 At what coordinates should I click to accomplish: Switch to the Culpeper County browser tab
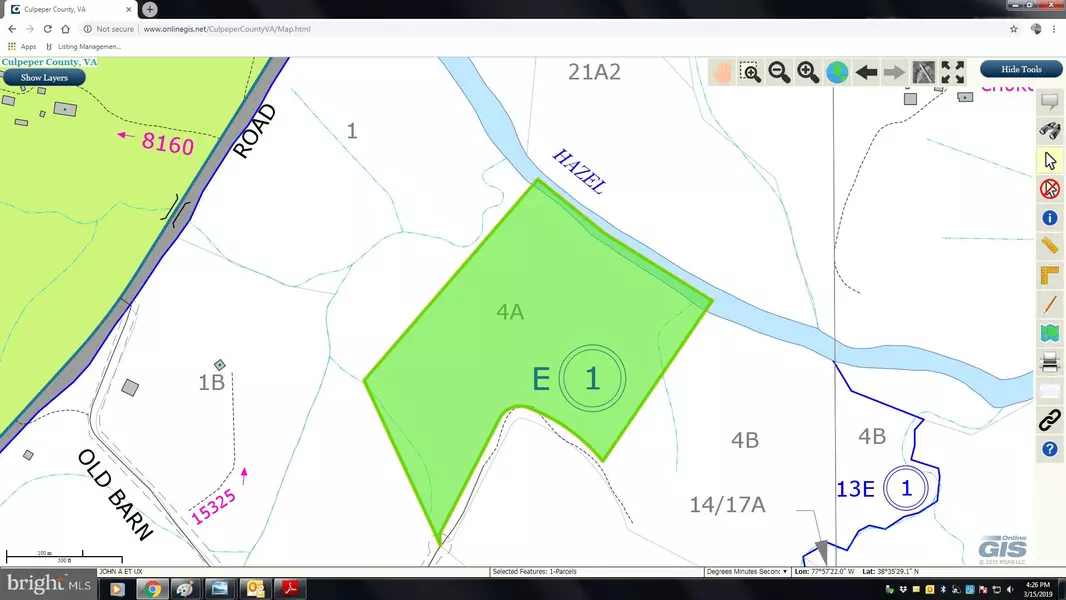[70, 9]
